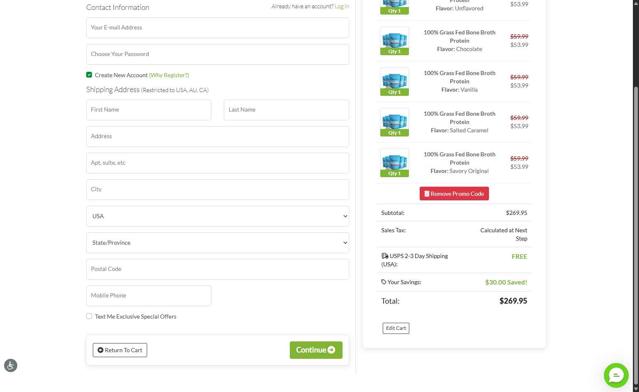Viewport: 639px width, 392px height.
Task: Click the USPS shipping truck icon
Action: (x=385, y=256)
